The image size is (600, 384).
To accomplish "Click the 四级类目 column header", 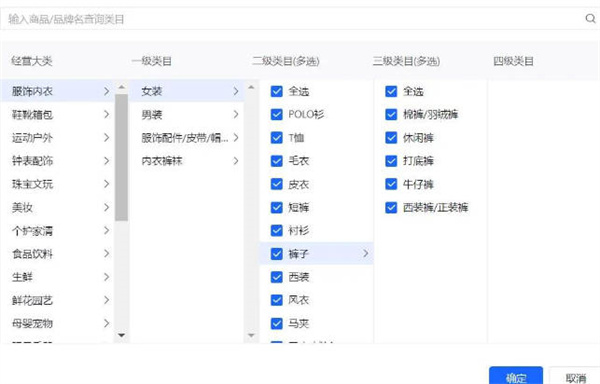I will (x=513, y=61).
